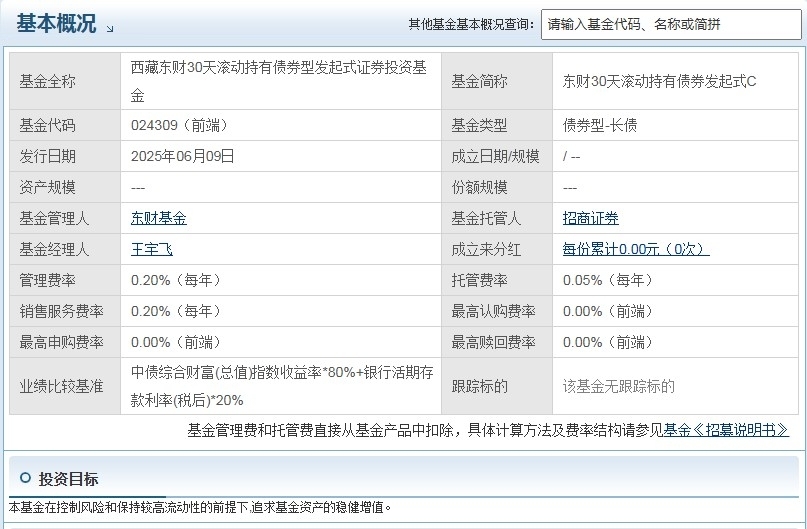Click the 基金类型 label cell
Image resolution: width=807 pixels, height=529 pixels.
coord(497,125)
